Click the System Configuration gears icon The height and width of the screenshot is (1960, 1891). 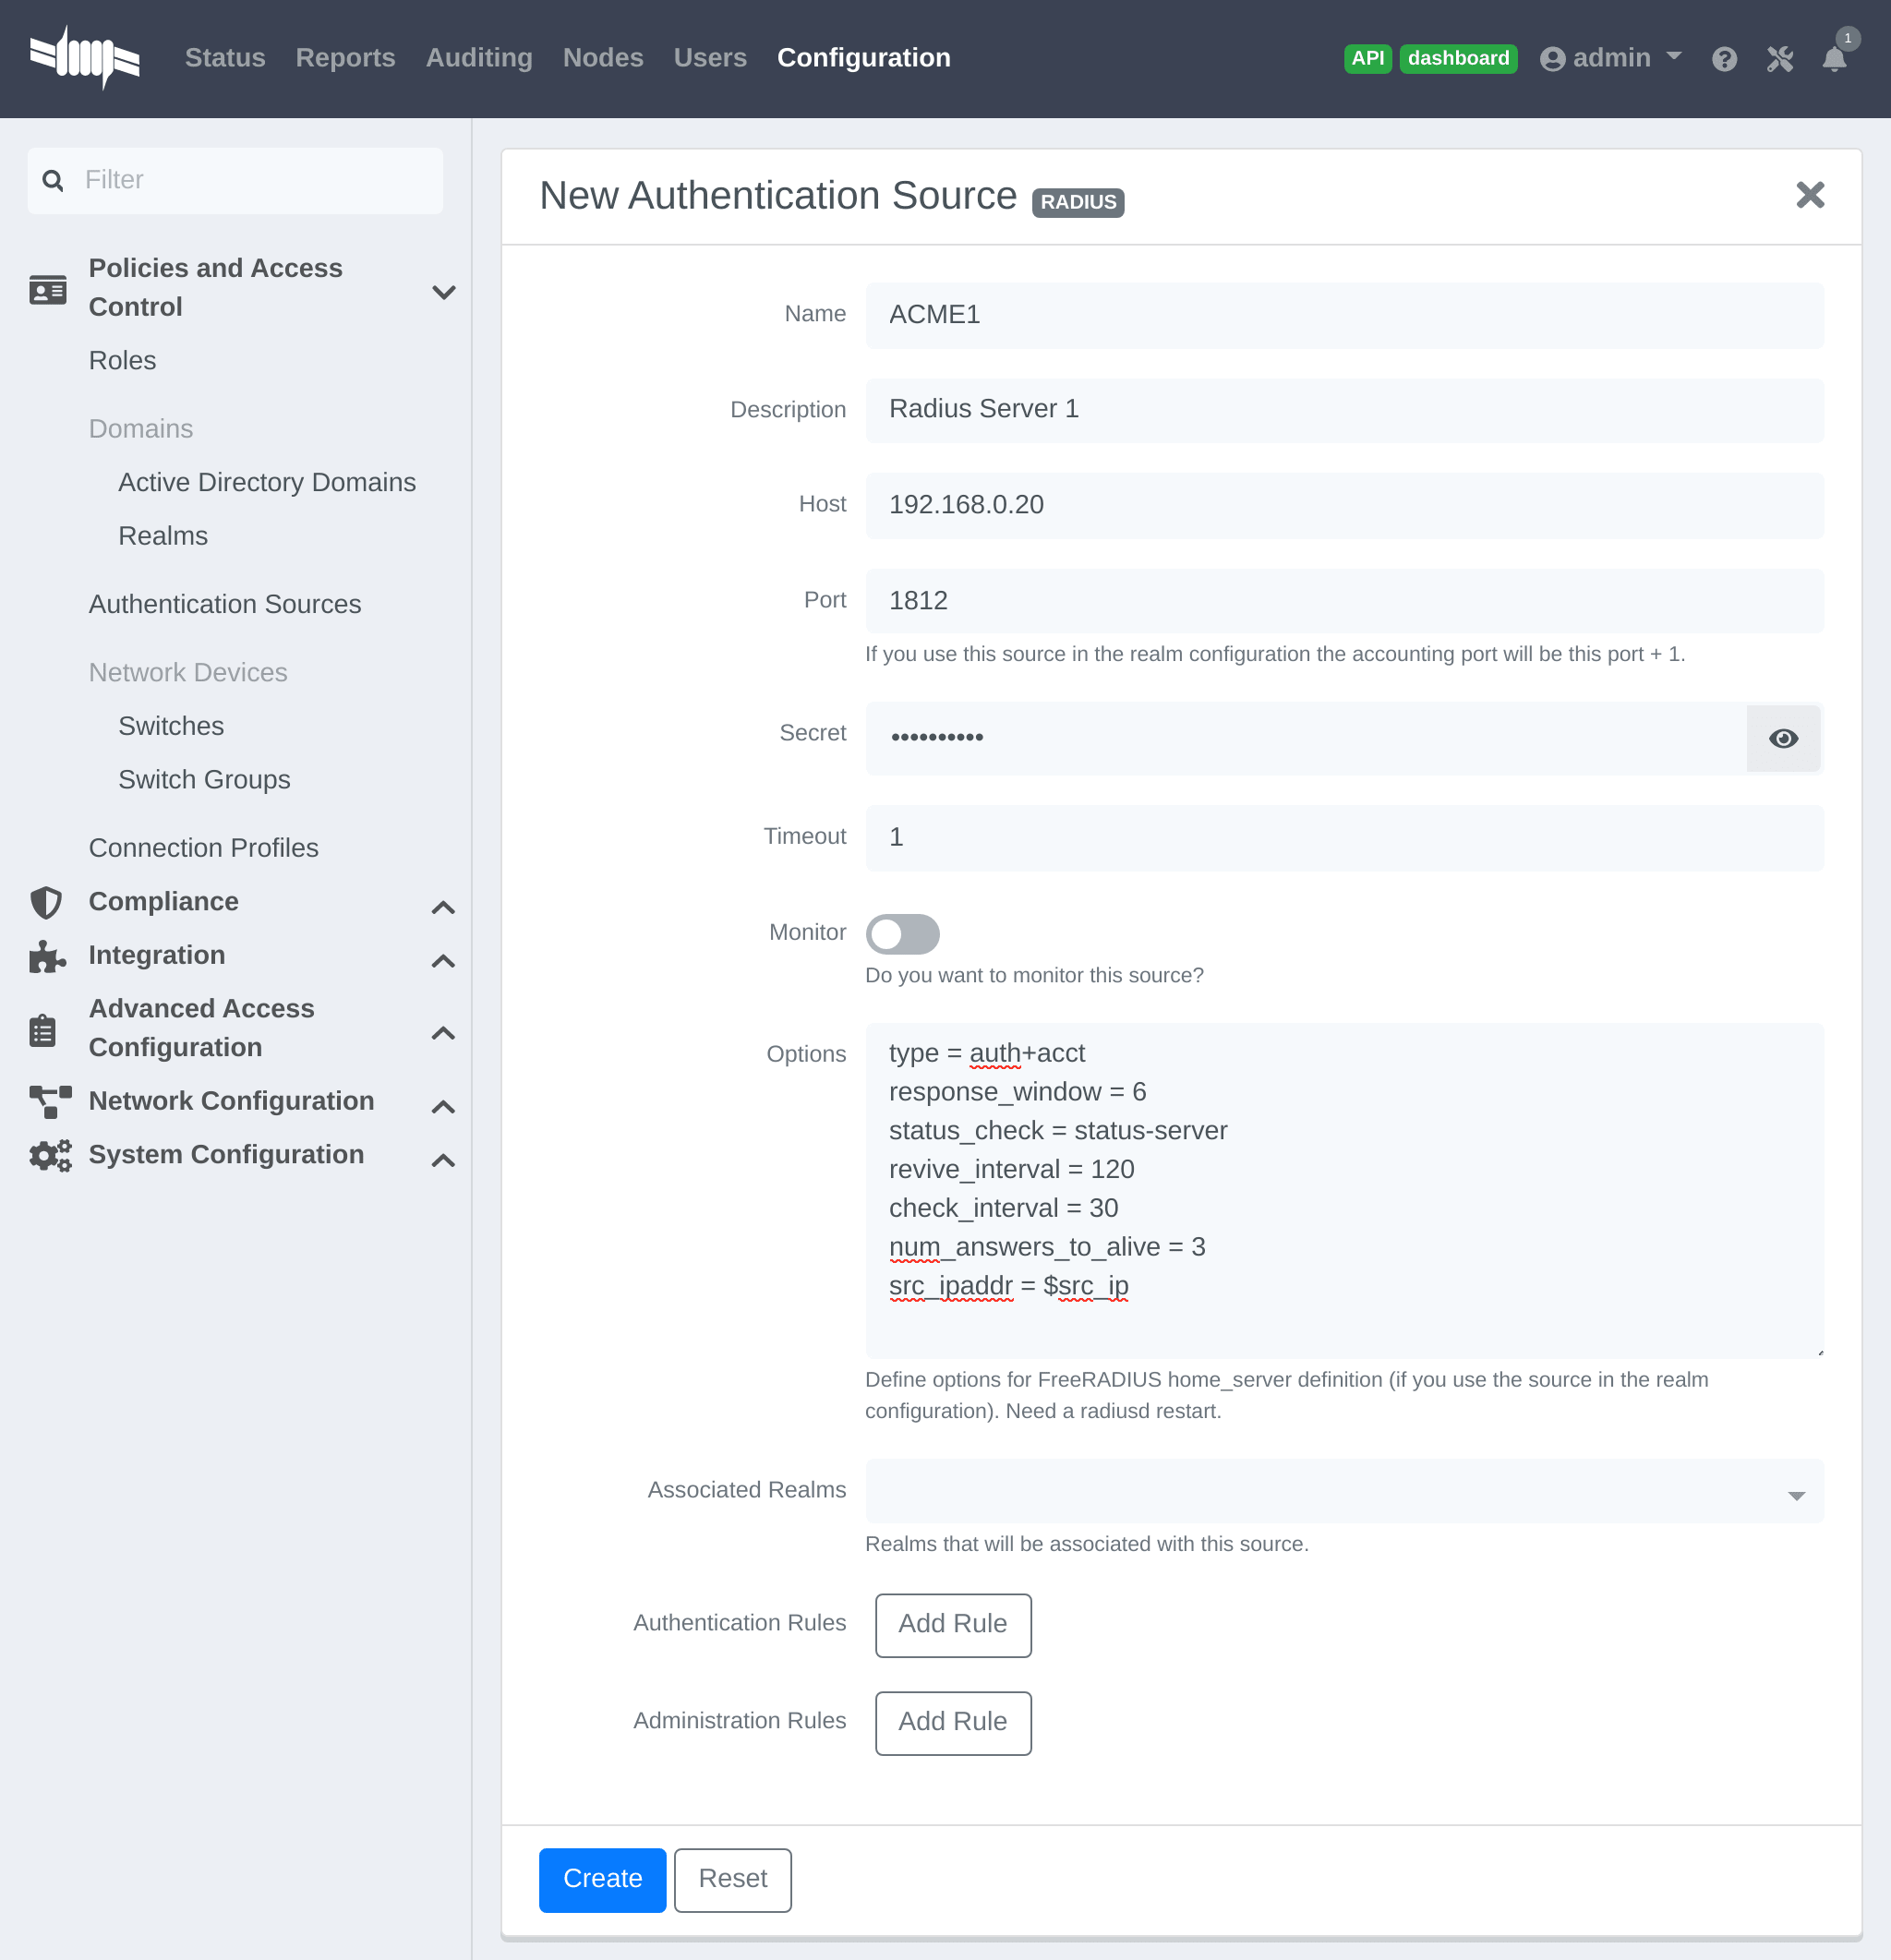tap(50, 1155)
